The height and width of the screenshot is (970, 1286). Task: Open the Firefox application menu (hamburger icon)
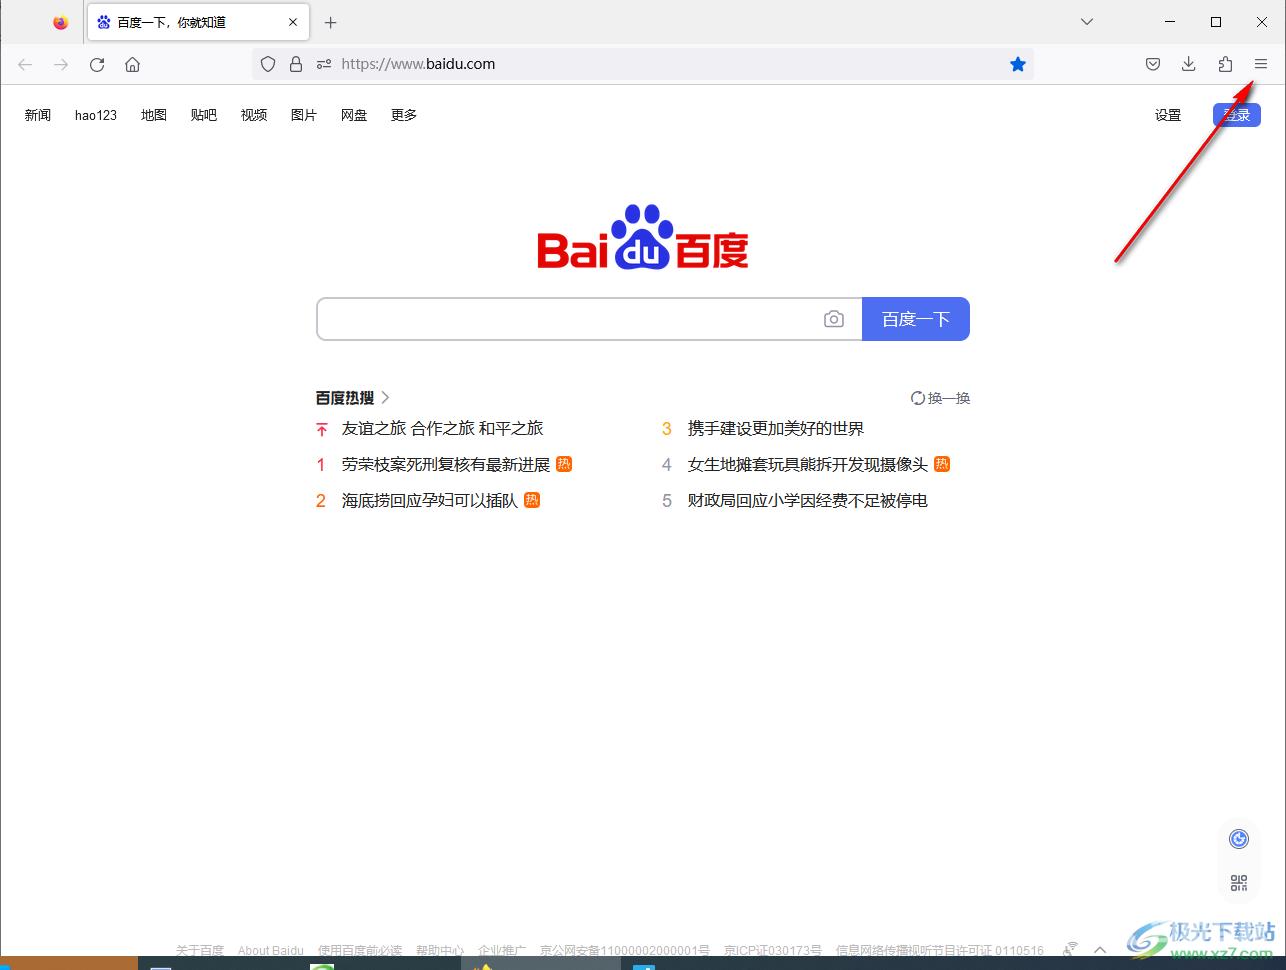coord(1261,64)
